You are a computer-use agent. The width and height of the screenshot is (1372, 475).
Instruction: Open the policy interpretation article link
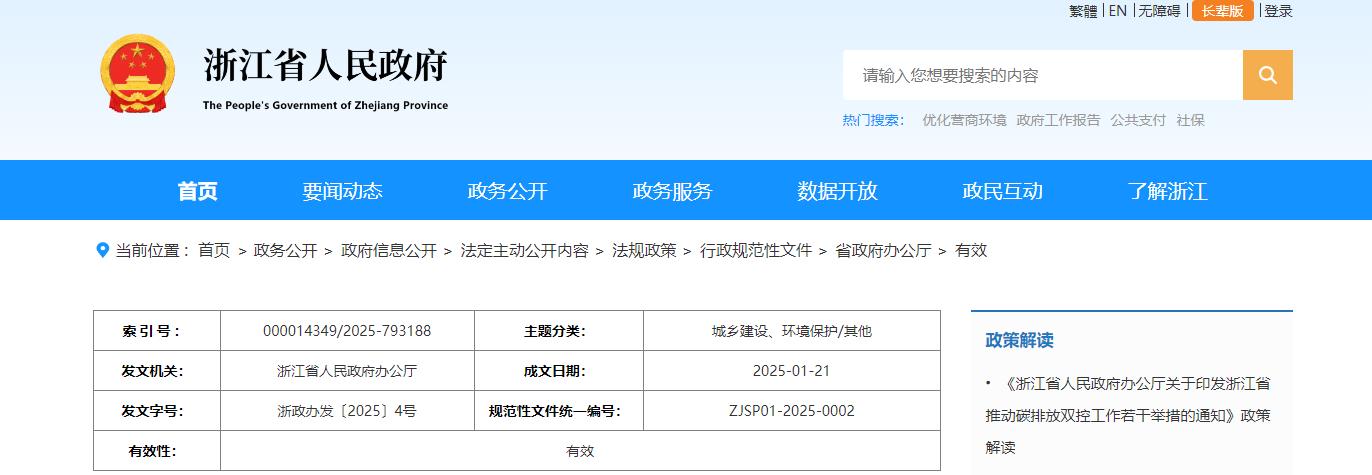pos(1128,415)
